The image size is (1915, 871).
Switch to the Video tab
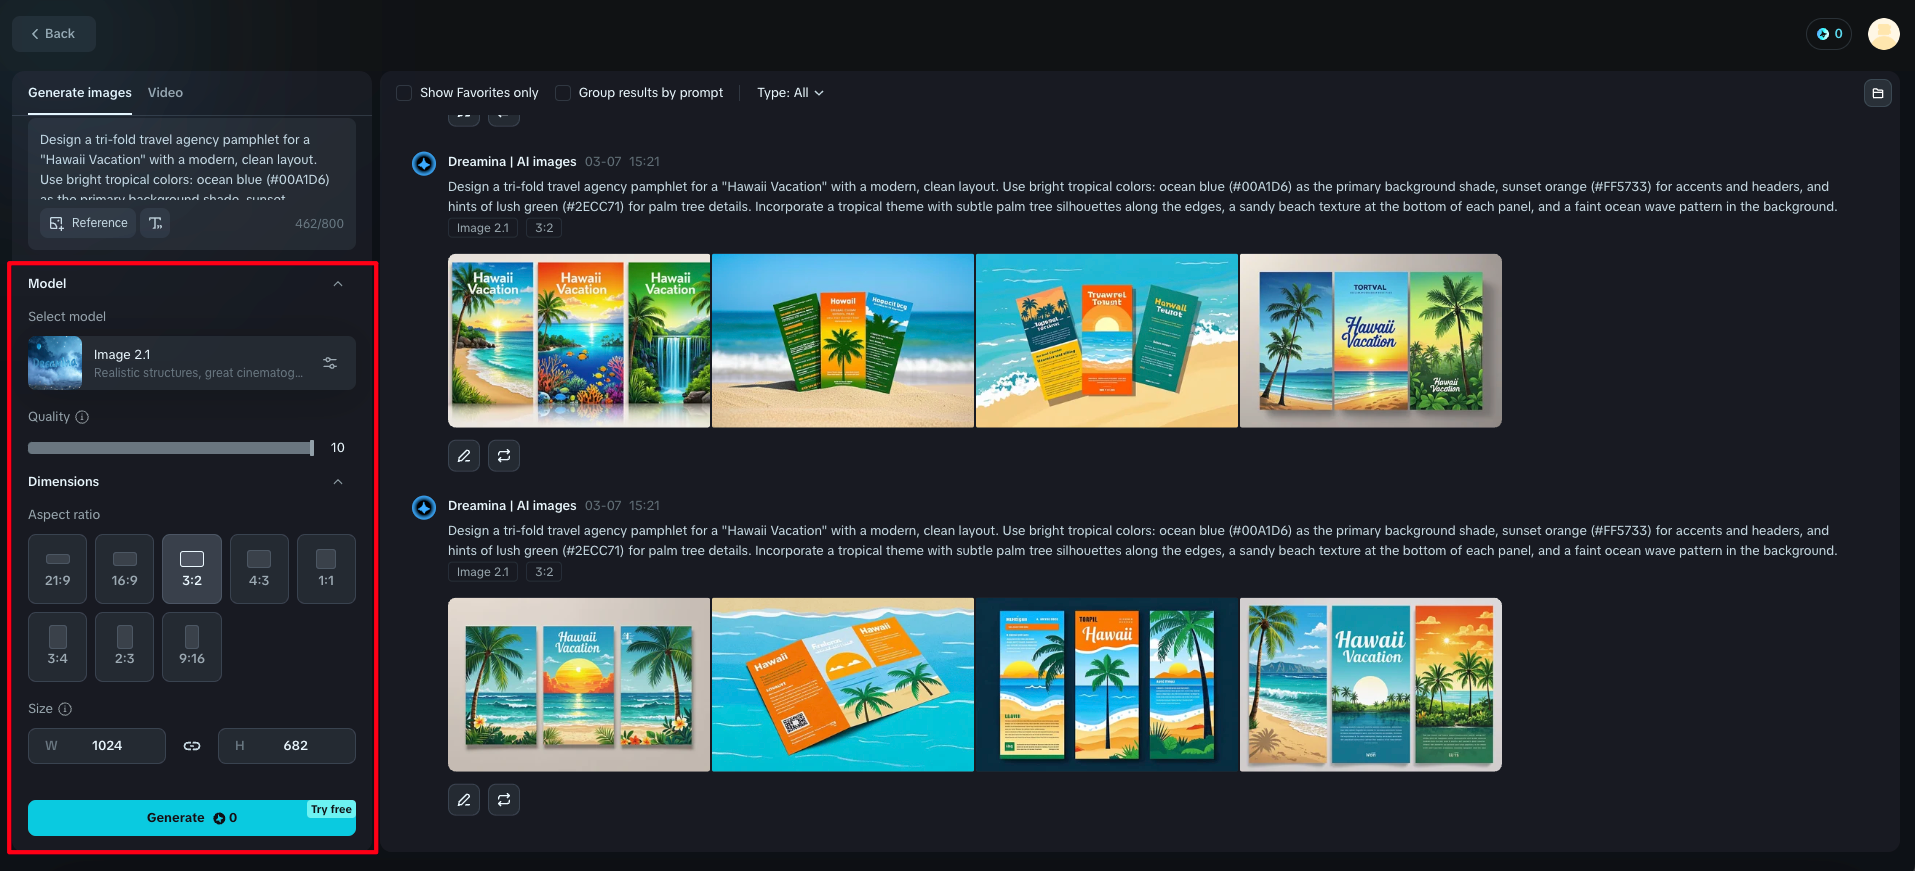(165, 93)
